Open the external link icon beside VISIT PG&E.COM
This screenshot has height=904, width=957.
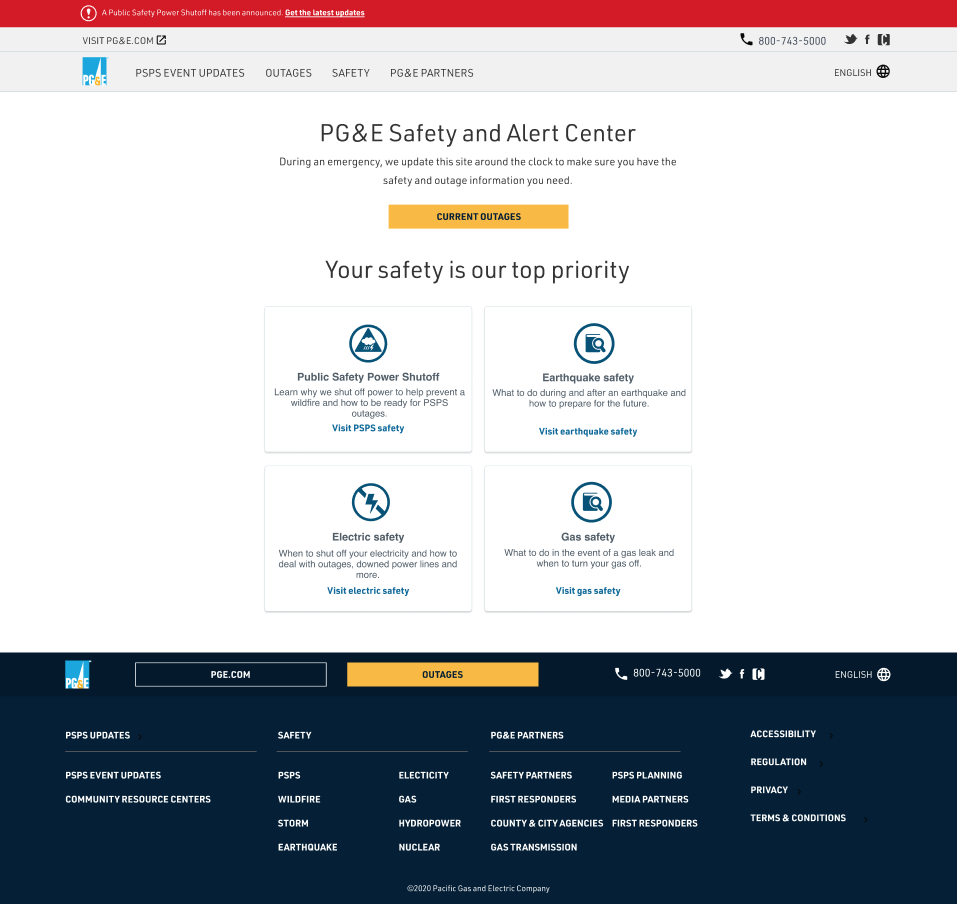tap(161, 40)
